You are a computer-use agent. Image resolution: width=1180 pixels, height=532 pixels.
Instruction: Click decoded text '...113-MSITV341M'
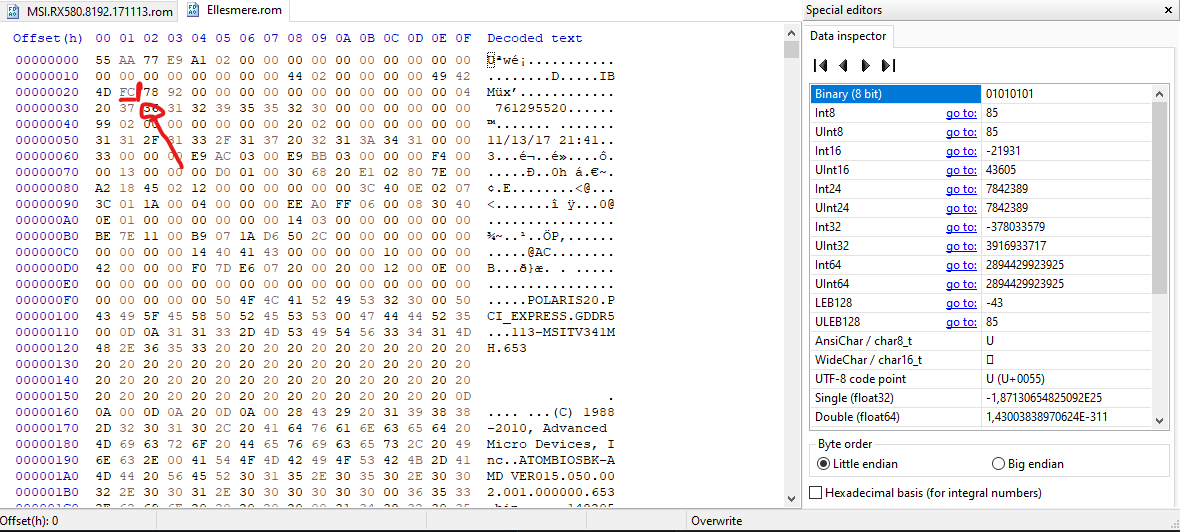(551, 332)
